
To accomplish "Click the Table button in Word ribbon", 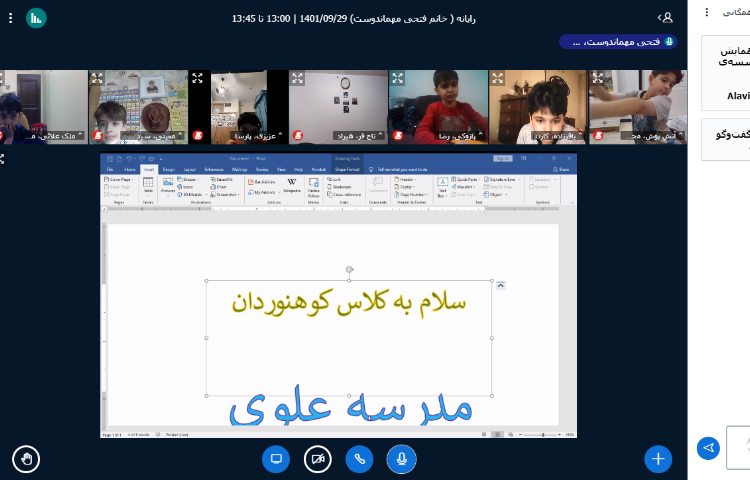I will click(148, 185).
